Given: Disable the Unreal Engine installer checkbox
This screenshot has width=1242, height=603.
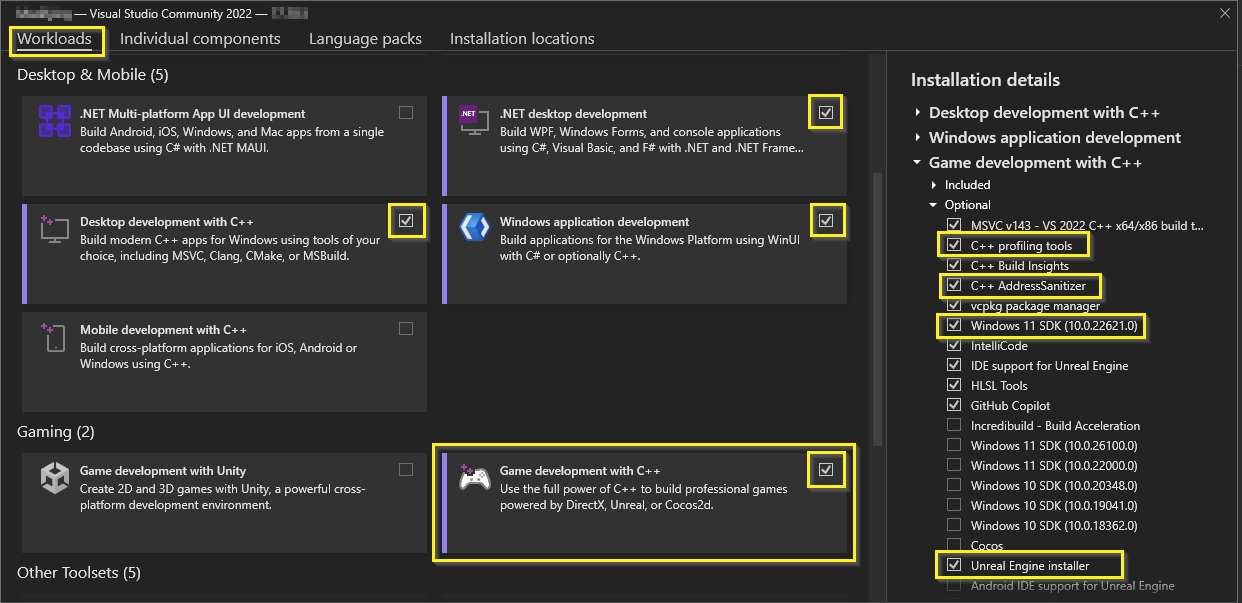Looking at the screenshot, I should [953, 565].
